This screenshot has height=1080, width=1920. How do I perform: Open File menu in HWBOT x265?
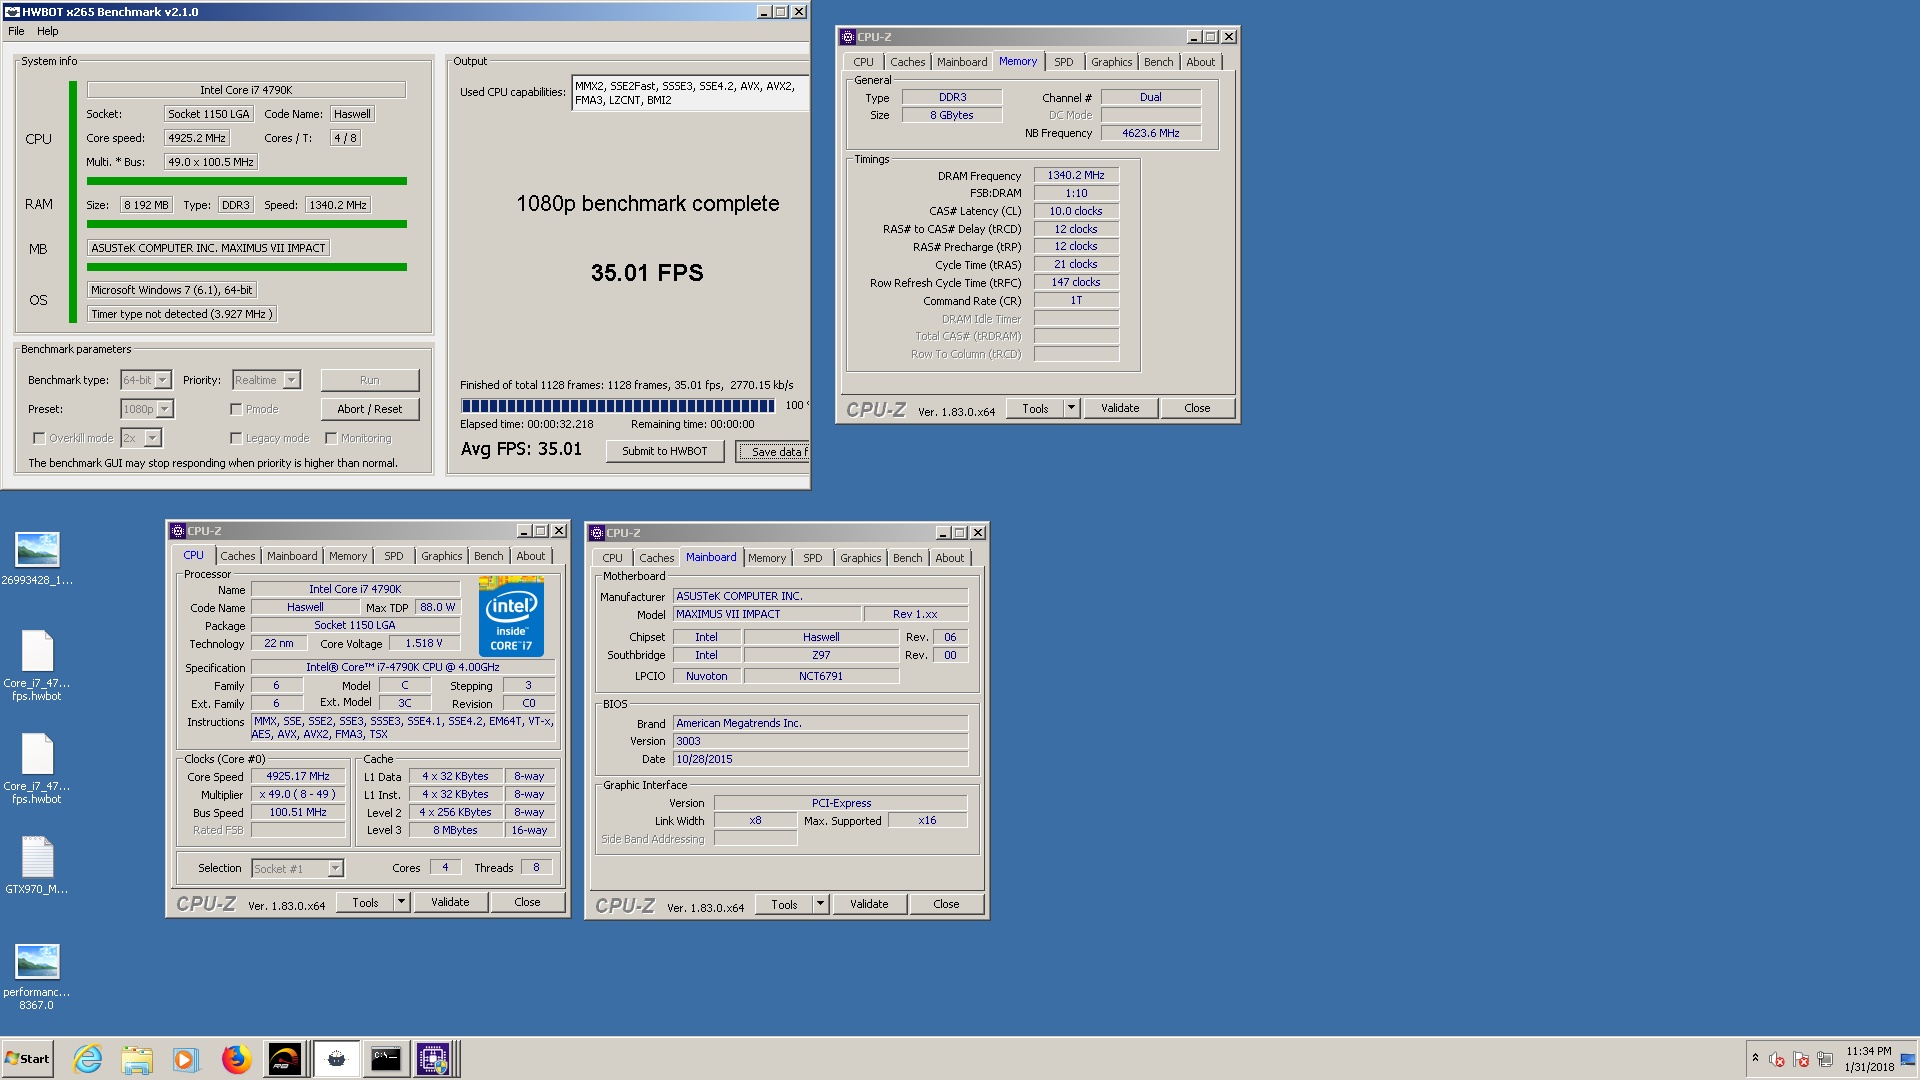pos(16,31)
